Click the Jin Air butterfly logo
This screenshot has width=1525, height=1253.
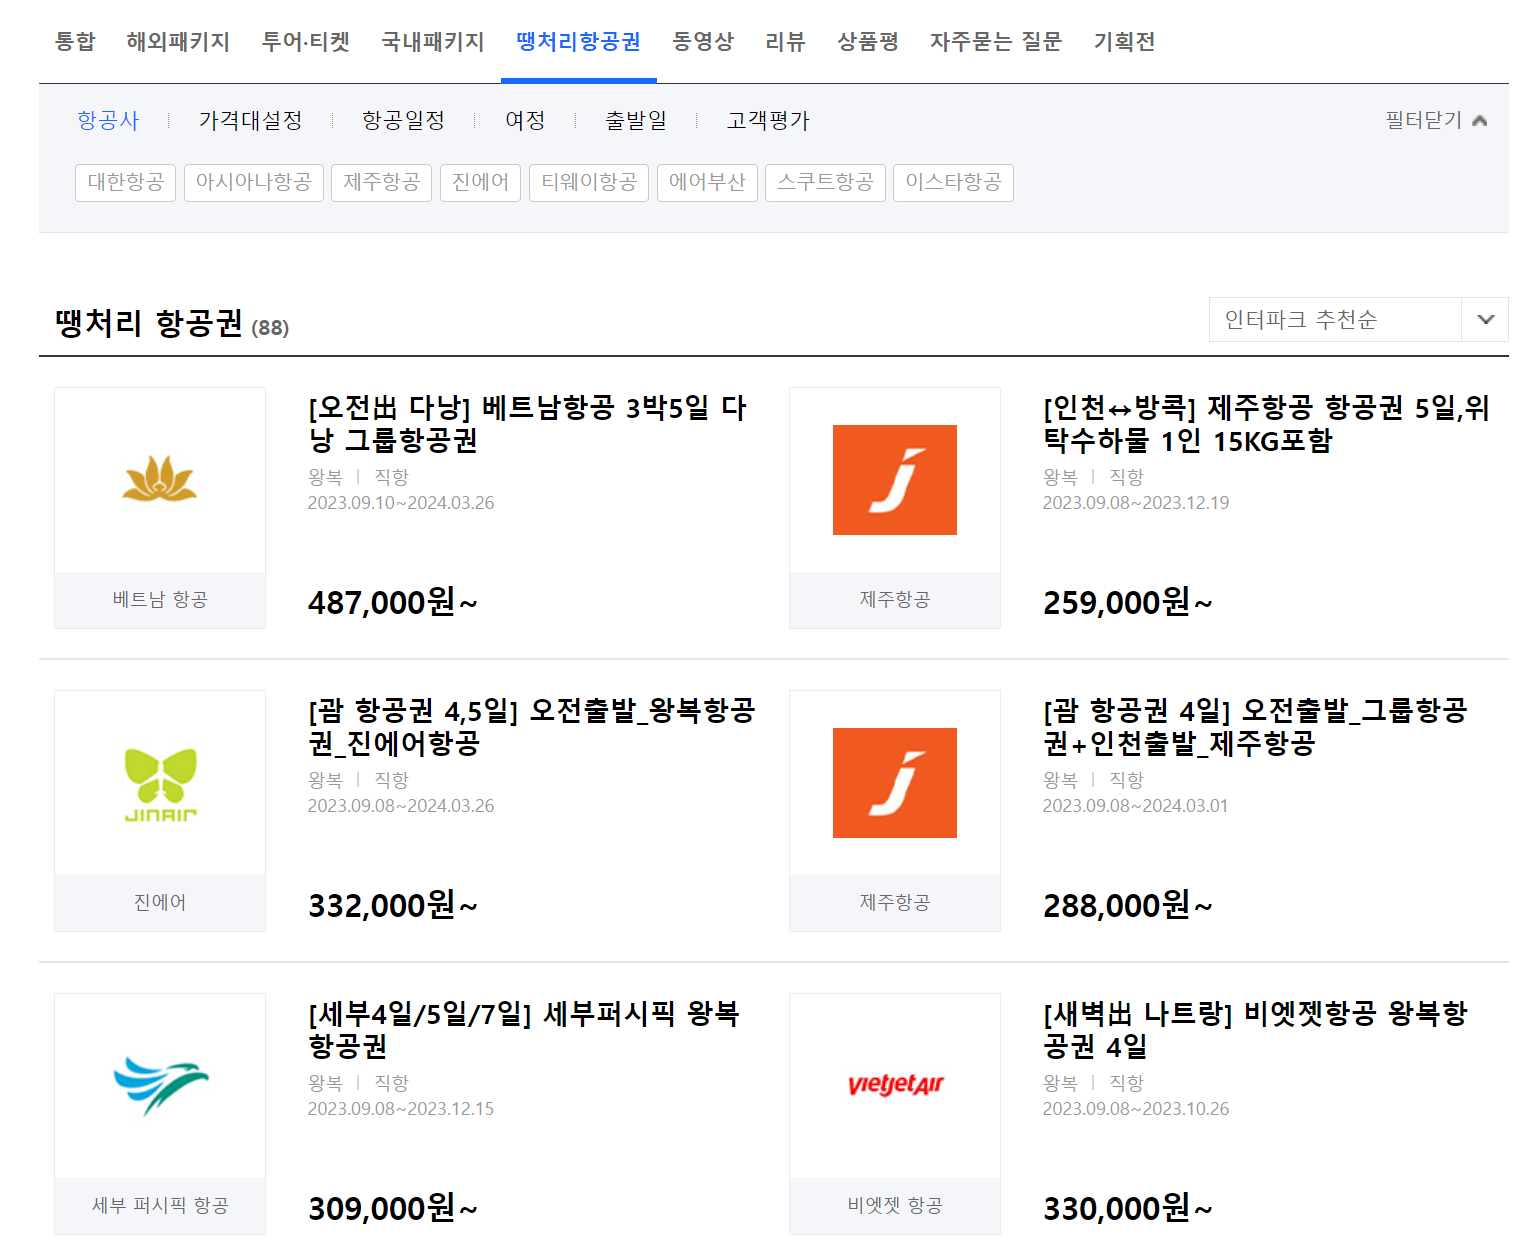pos(159,782)
